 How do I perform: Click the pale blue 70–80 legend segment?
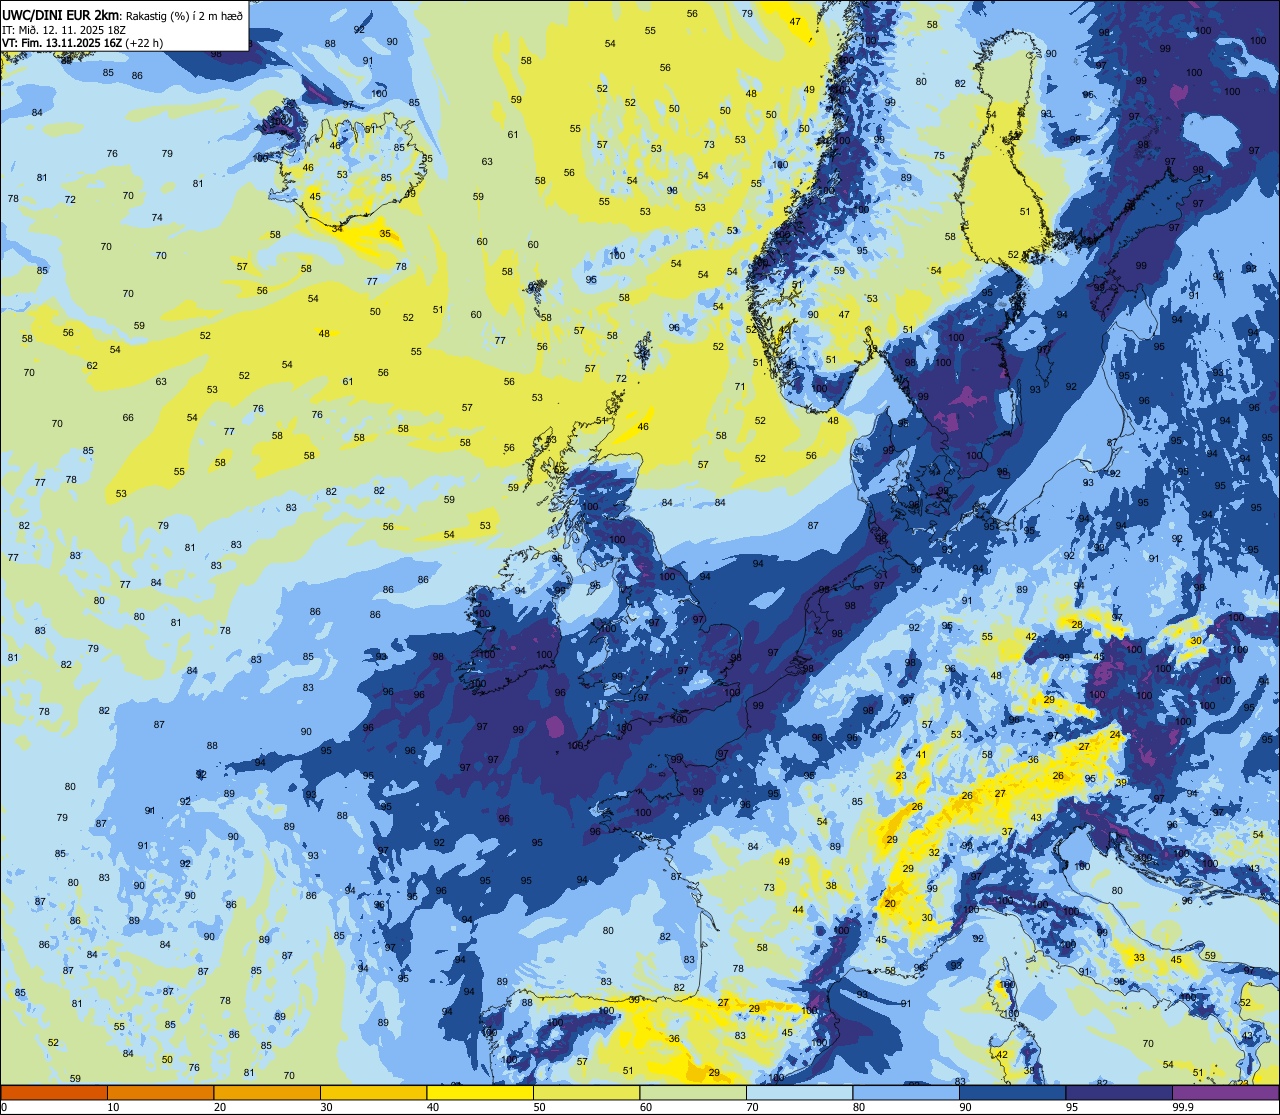click(x=799, y=1092)
